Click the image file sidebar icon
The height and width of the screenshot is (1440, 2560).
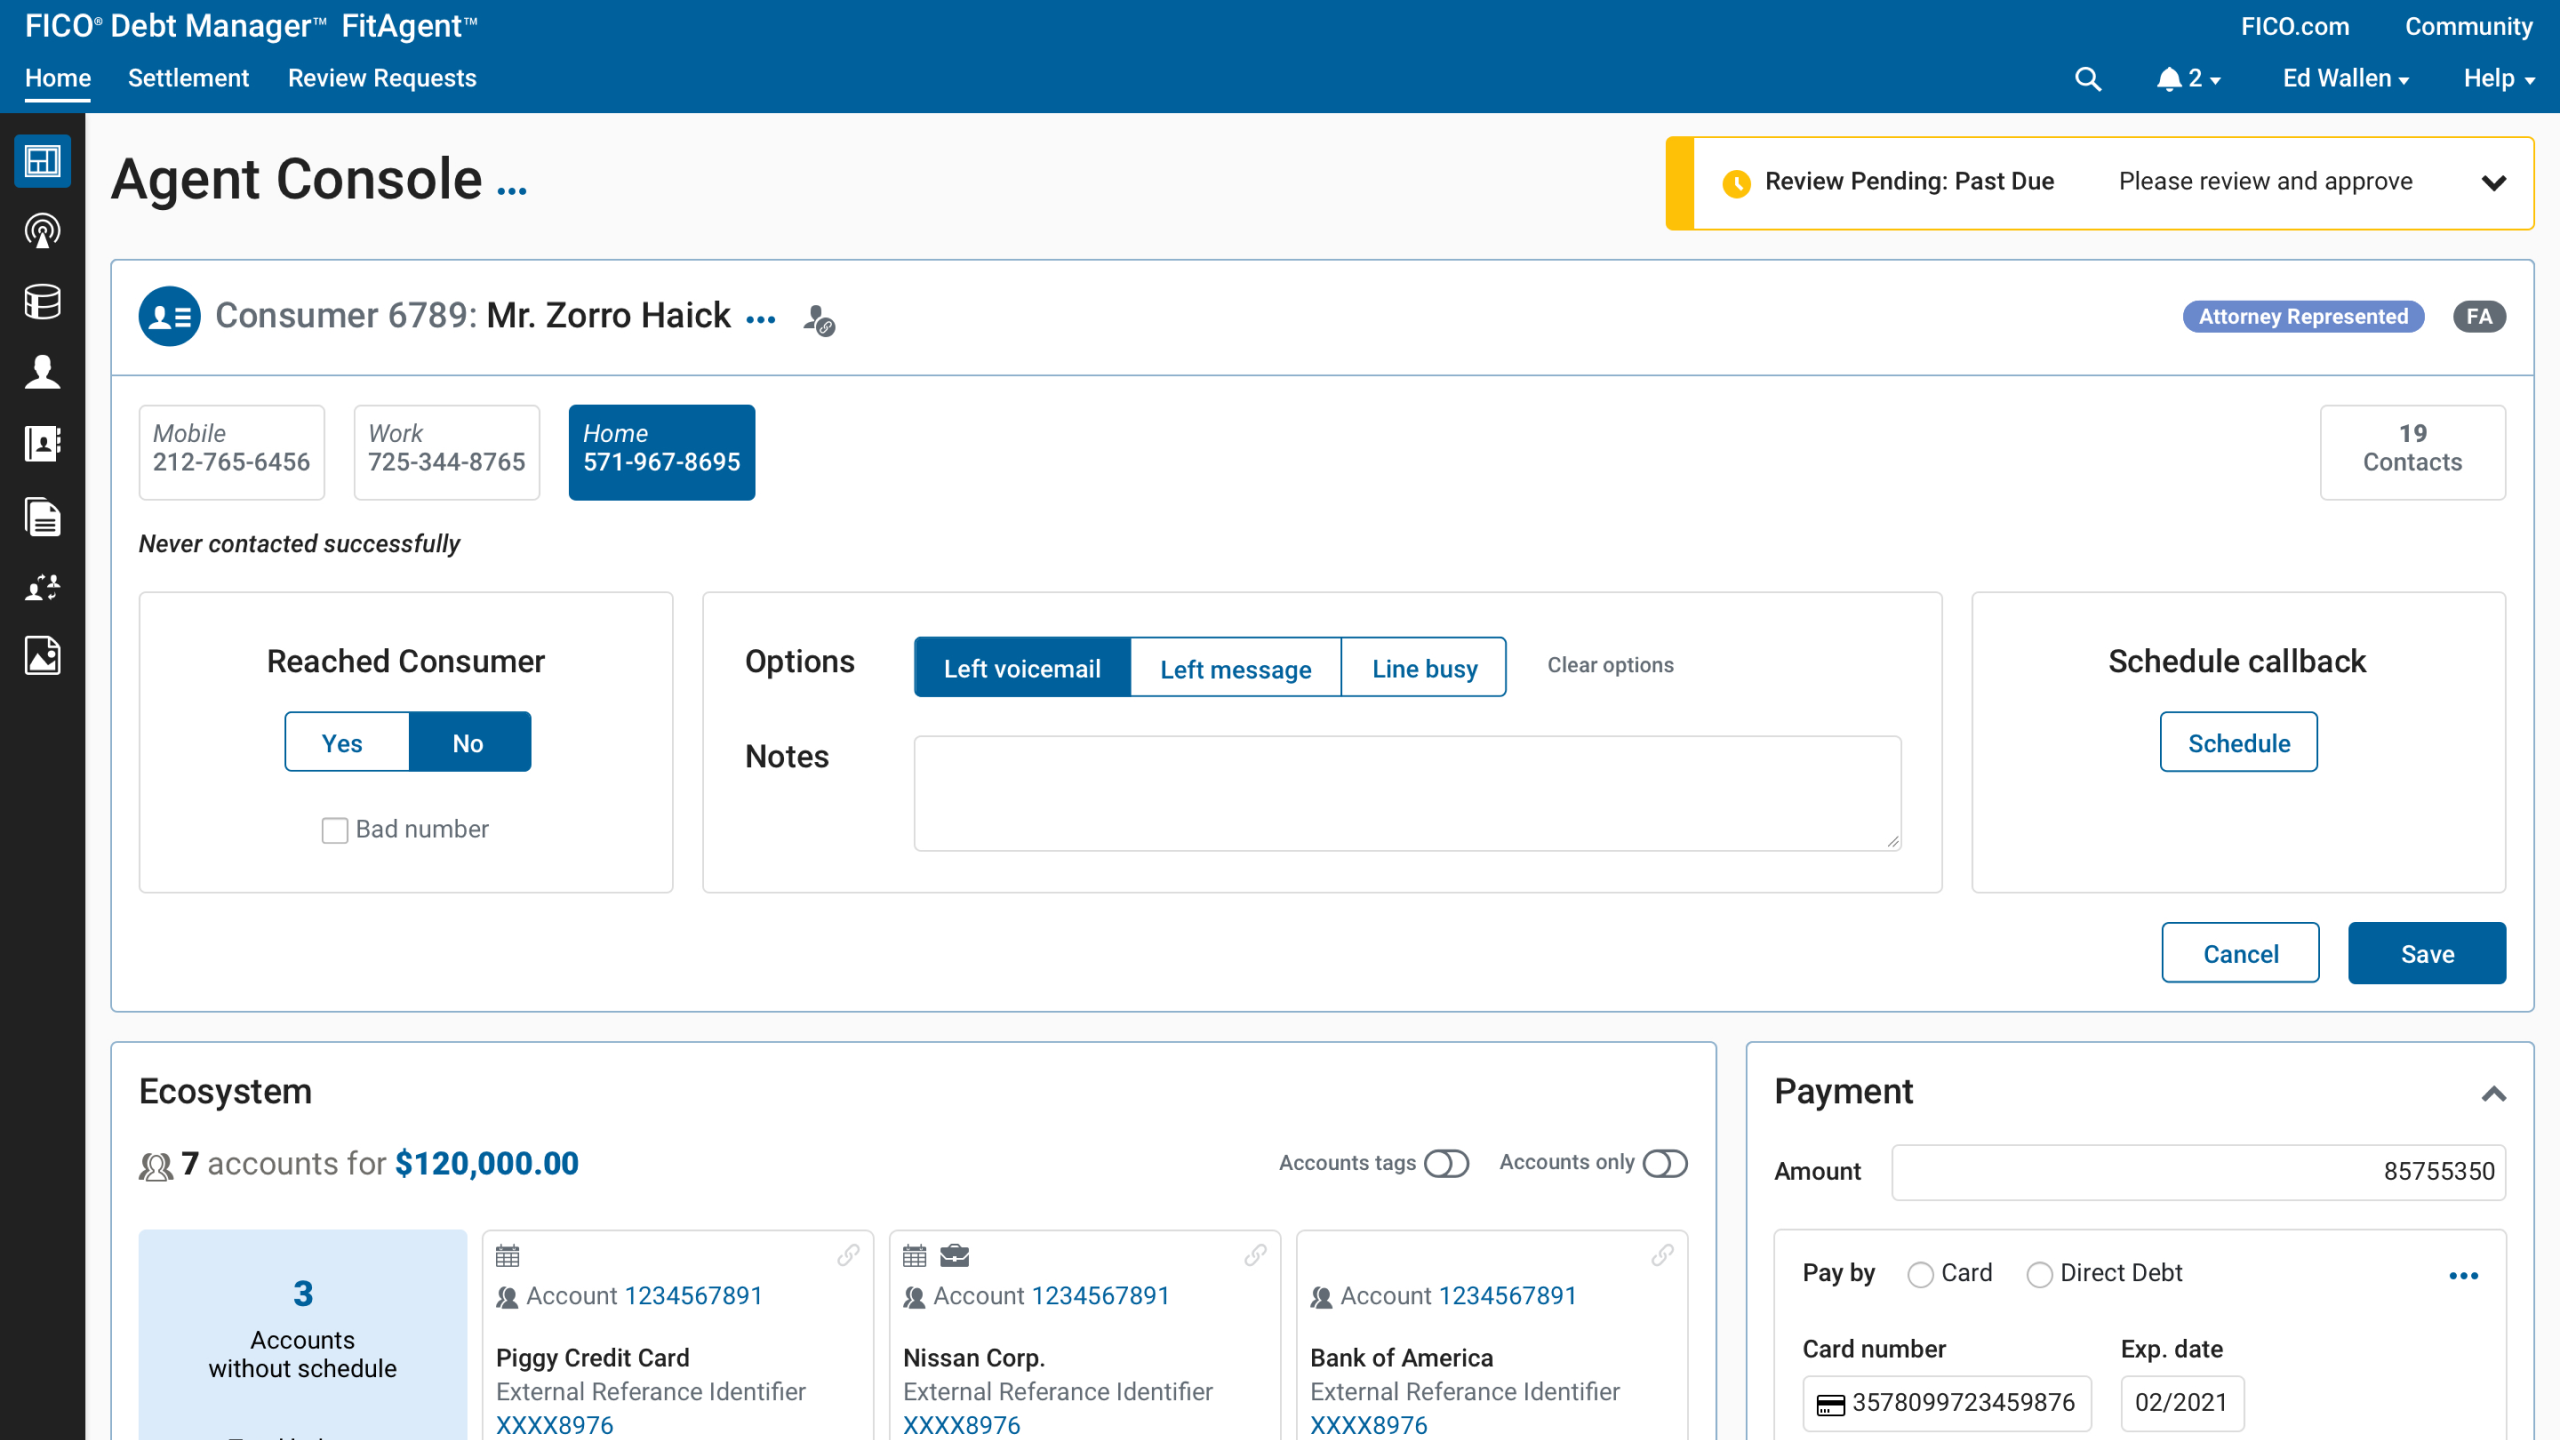click(42, 656)
